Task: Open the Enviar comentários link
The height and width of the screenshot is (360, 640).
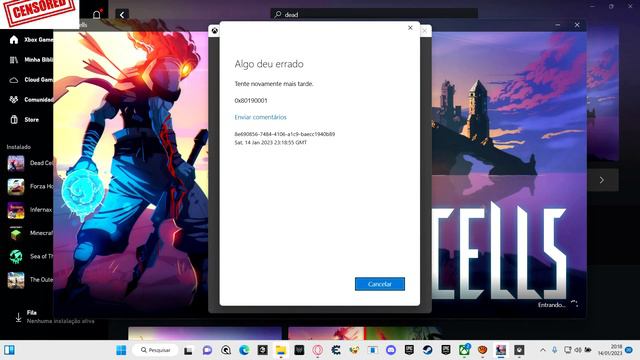Action: [260, 117]
